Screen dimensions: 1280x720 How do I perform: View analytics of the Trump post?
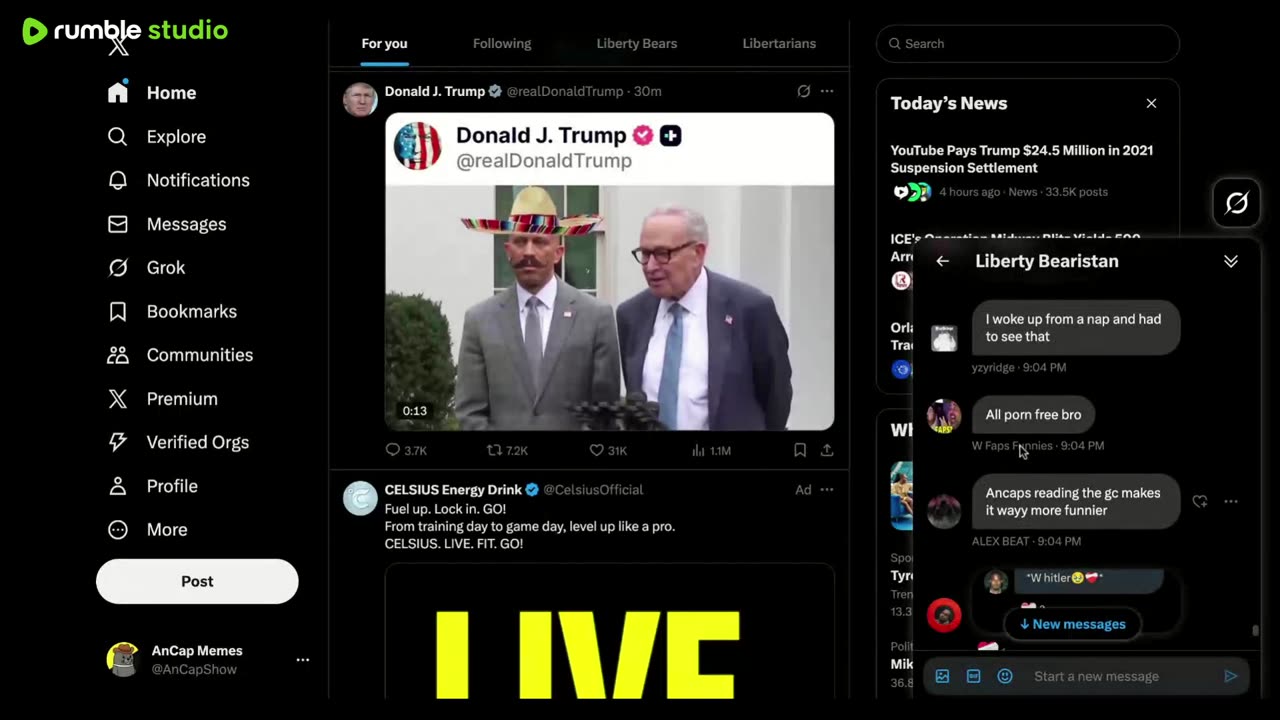(x=711, y=451)
